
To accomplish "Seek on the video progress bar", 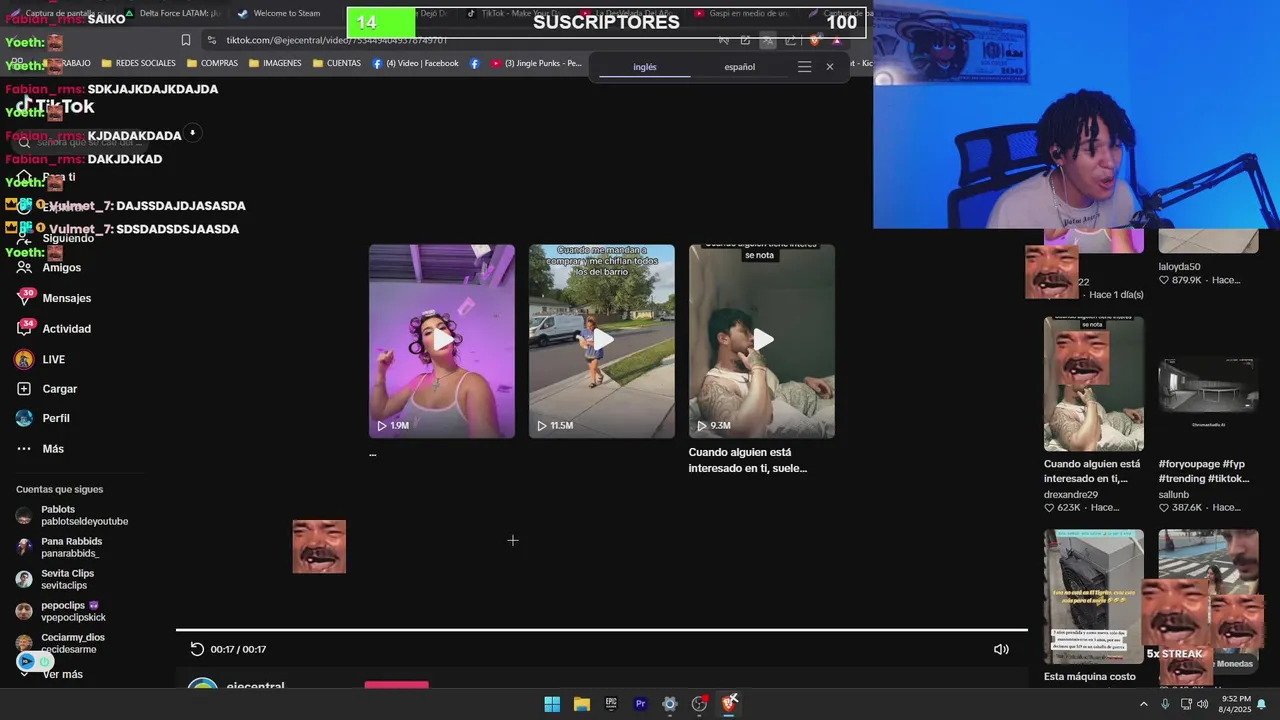I will [602, 630].
